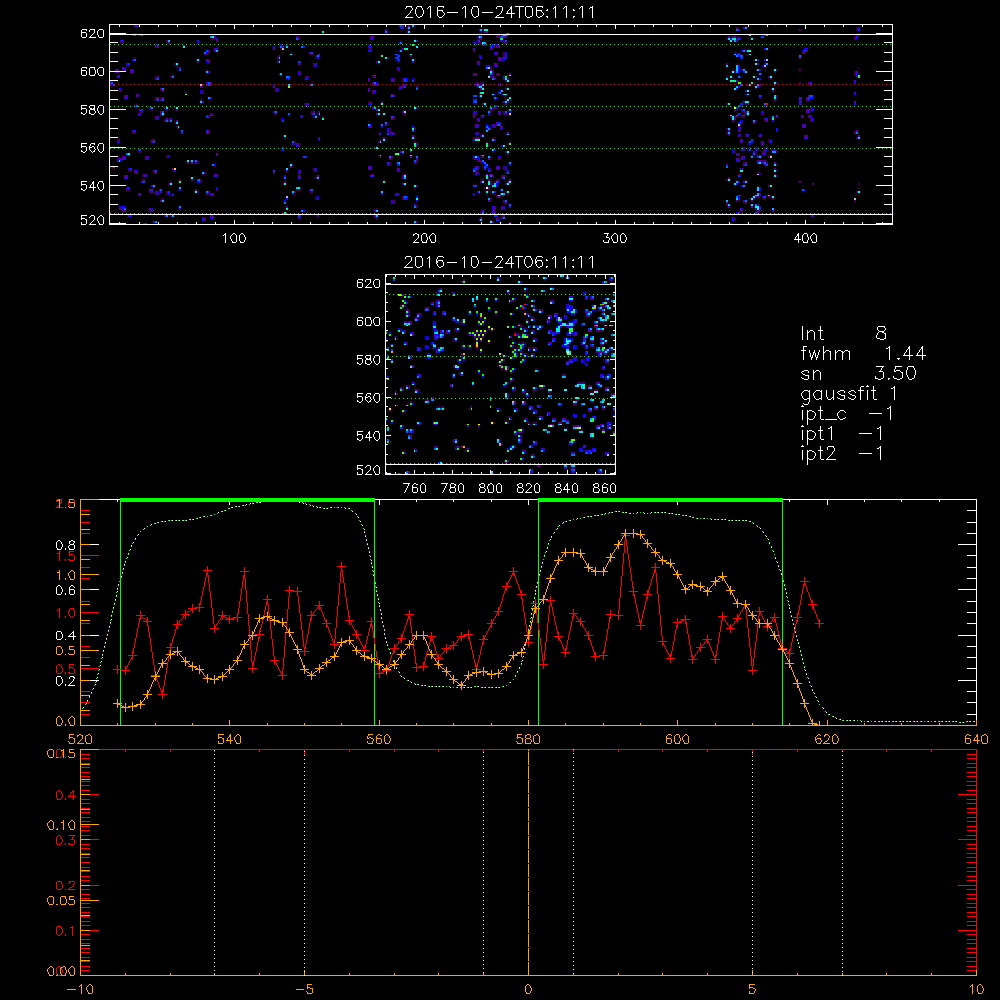The image size is (1000, 1000).
Task: Select the 'ipt2 -1' readout line
Action: (842, 453)
